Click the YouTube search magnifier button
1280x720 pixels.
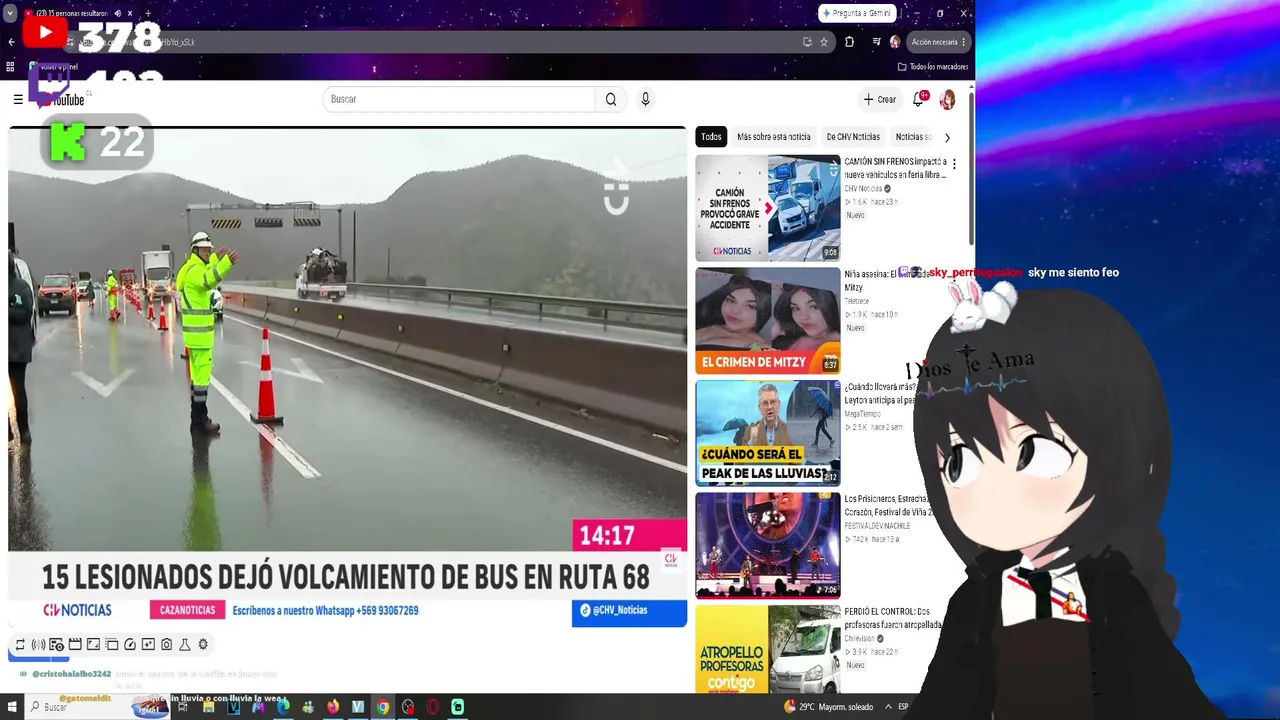(611, 99)
